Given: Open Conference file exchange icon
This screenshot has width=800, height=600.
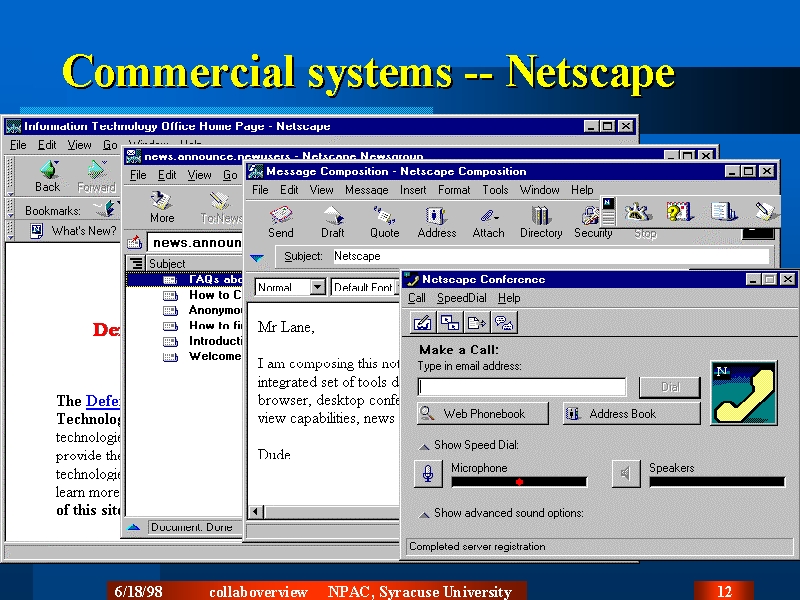Looking at the screenshot, I should [477, 322].
